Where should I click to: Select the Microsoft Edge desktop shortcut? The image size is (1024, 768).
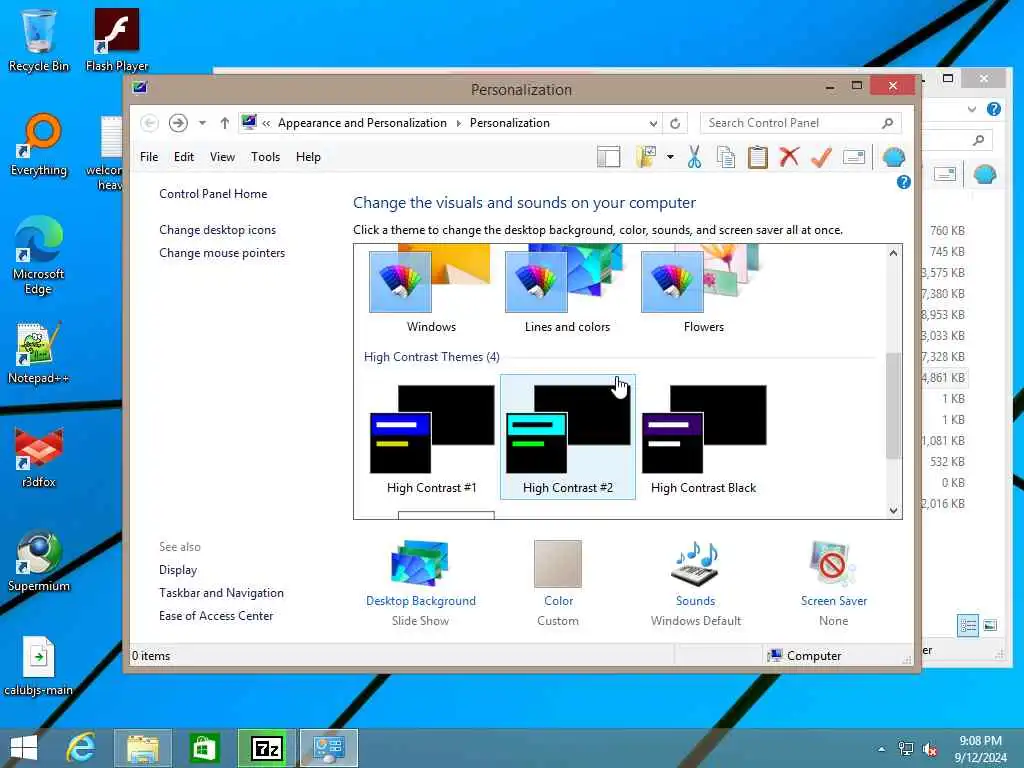(x=39, y=255)
